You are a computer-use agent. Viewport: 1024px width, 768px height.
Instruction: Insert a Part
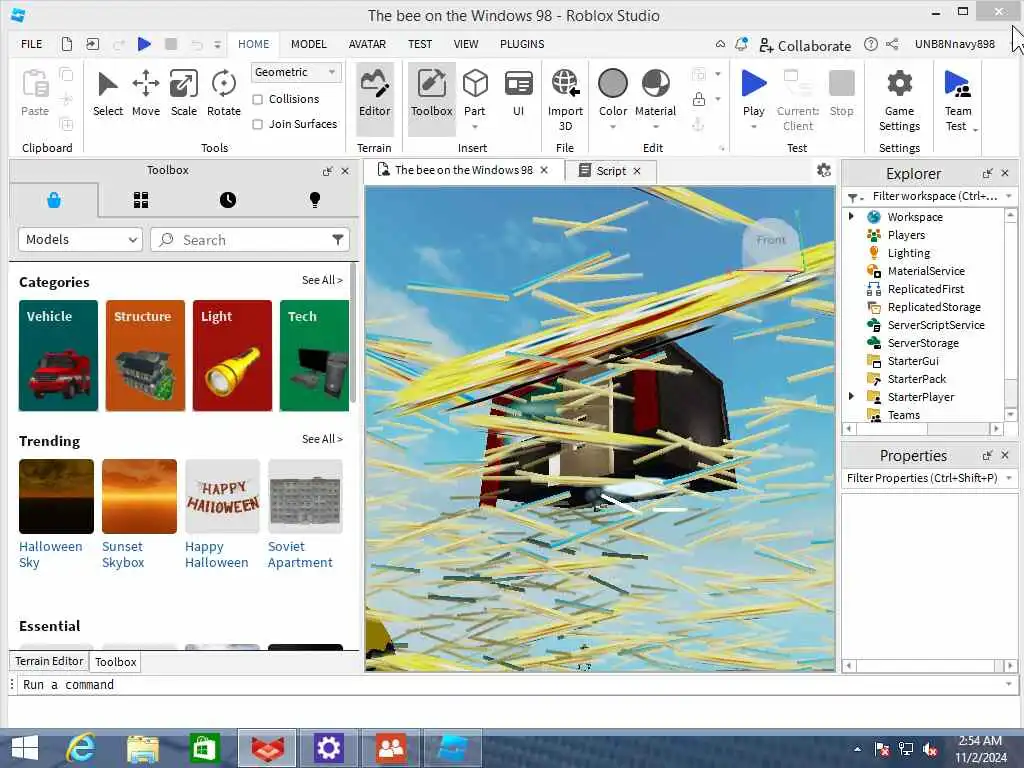pyautogui.click(x=475, y=91)
